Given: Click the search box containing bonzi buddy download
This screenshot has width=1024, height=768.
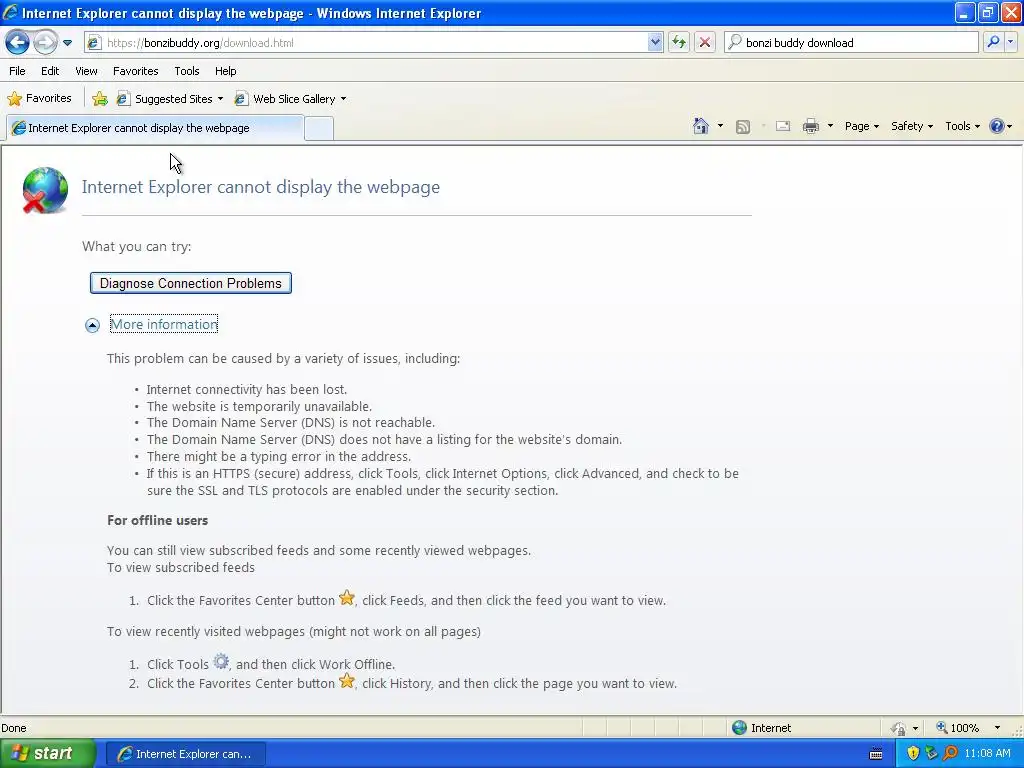Looking at the screenshot, I should [851, 42].
